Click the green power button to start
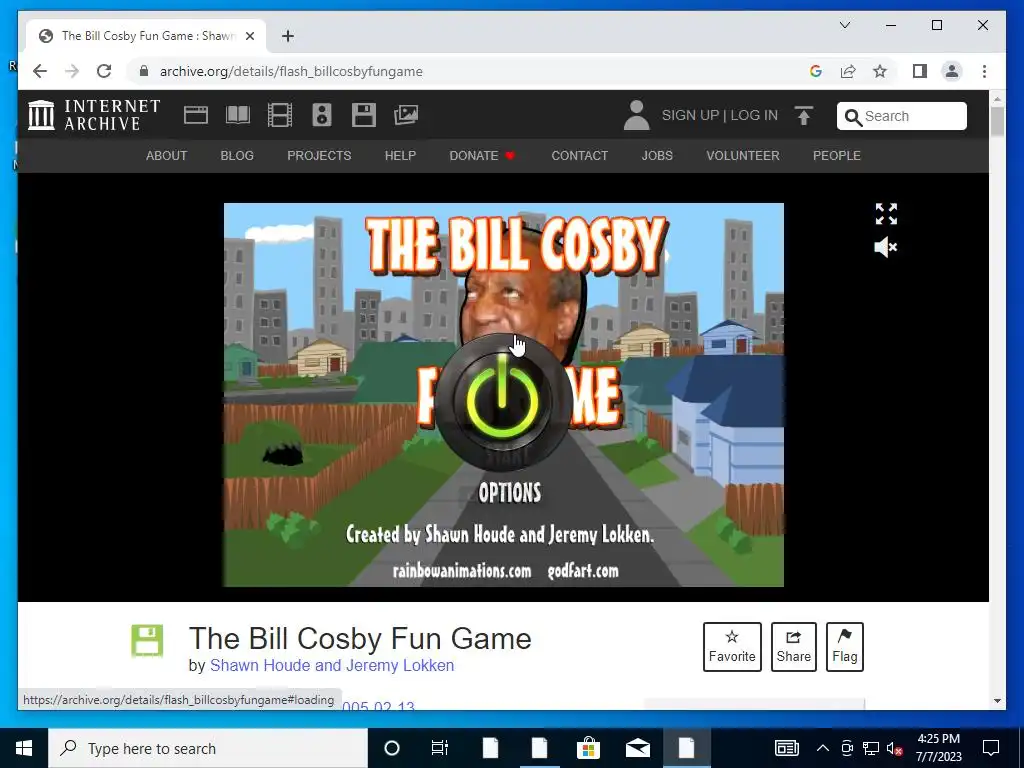The height and width of the screenshot is (768, 1024). [502, 401]
